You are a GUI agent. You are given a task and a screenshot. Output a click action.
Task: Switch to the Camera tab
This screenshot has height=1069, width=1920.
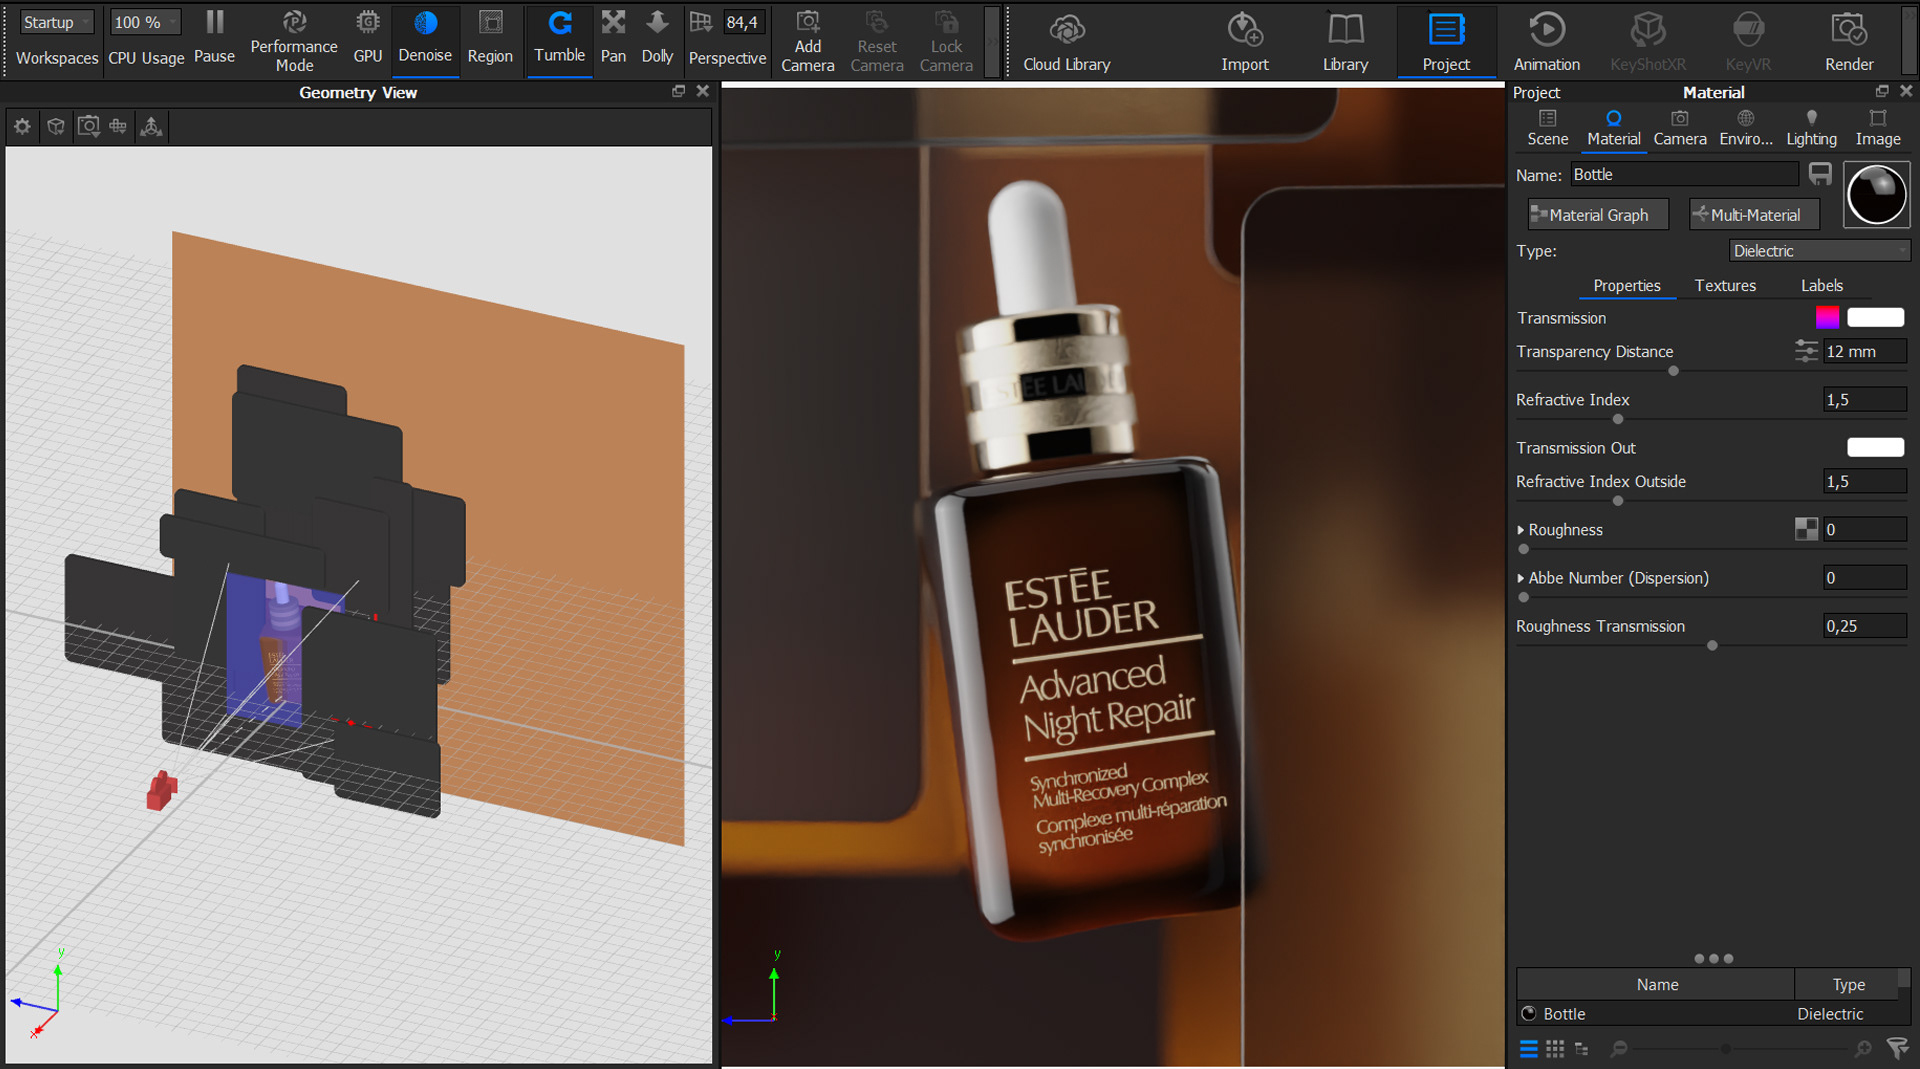tap(1679, 129)
